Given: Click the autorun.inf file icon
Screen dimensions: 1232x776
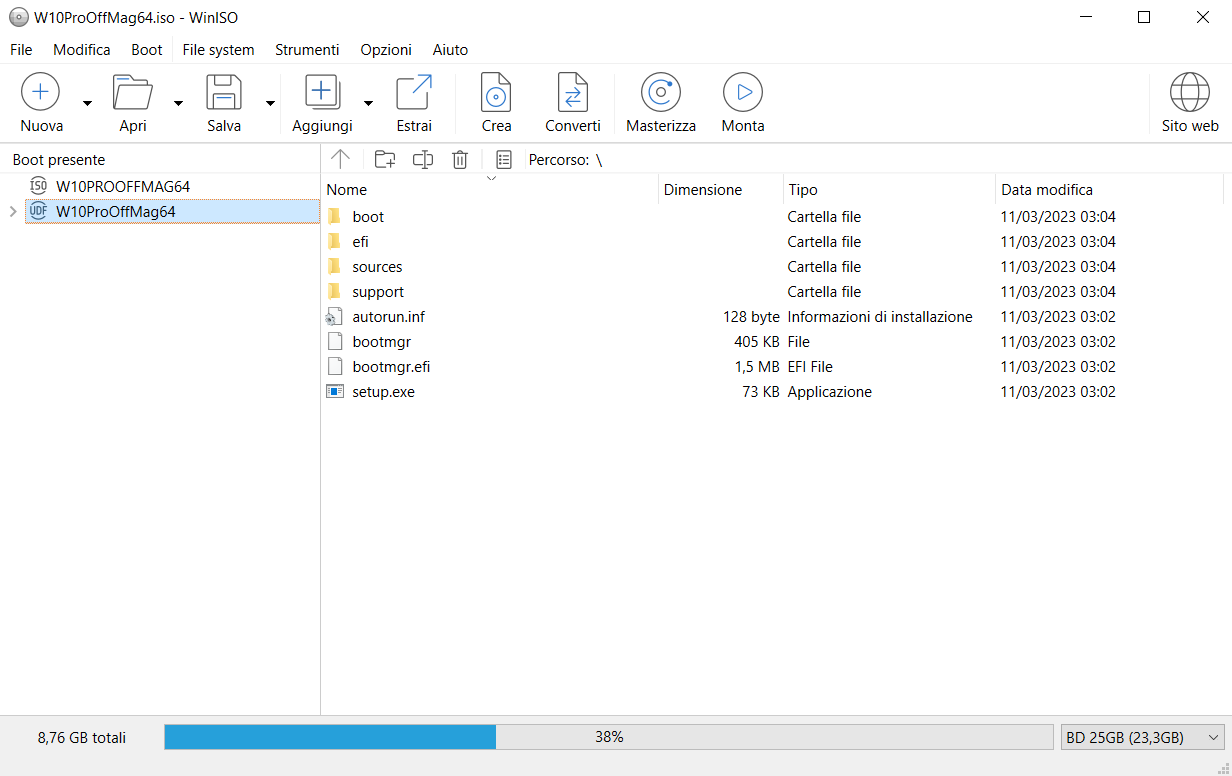Looking at the screenshot, I should tap(335, 316).
